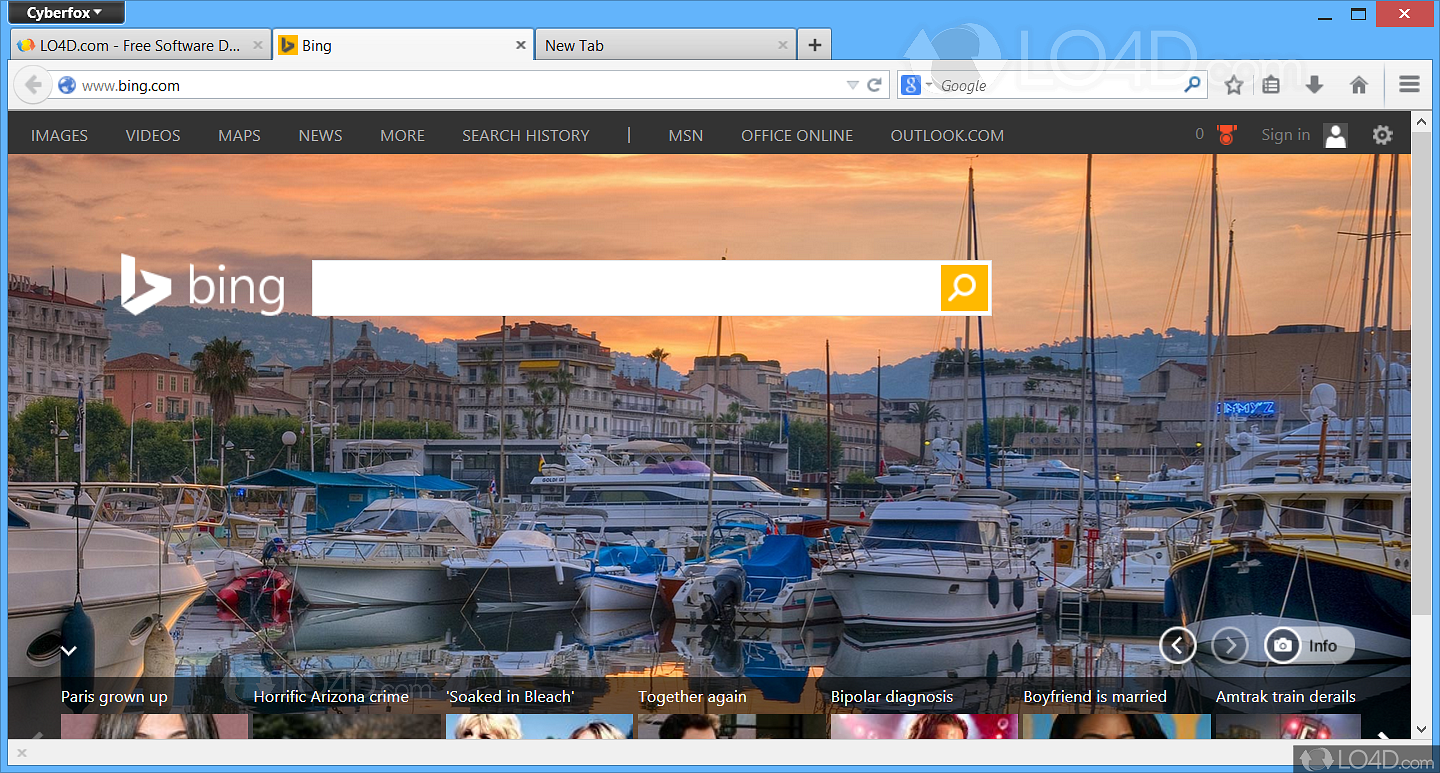The width and height of the screenshot is (1440, 773).
Task: Show bookmarks list icon in toolbar
Action: pos(1271,85)
